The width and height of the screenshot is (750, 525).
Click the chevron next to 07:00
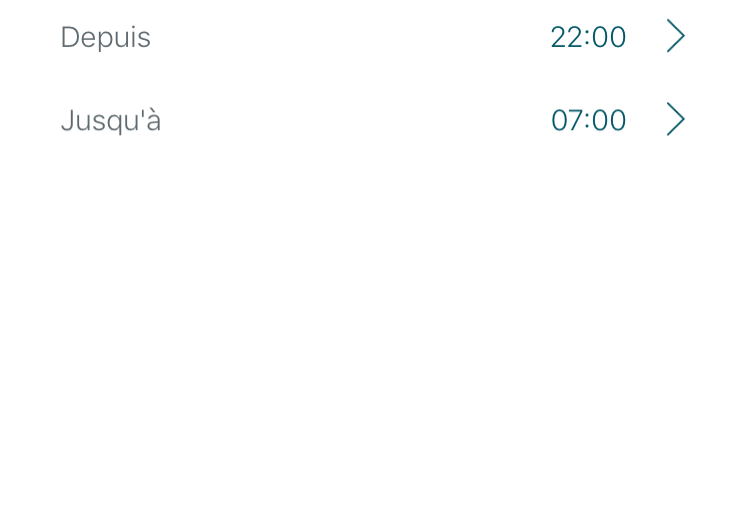(x=676, y=120)
